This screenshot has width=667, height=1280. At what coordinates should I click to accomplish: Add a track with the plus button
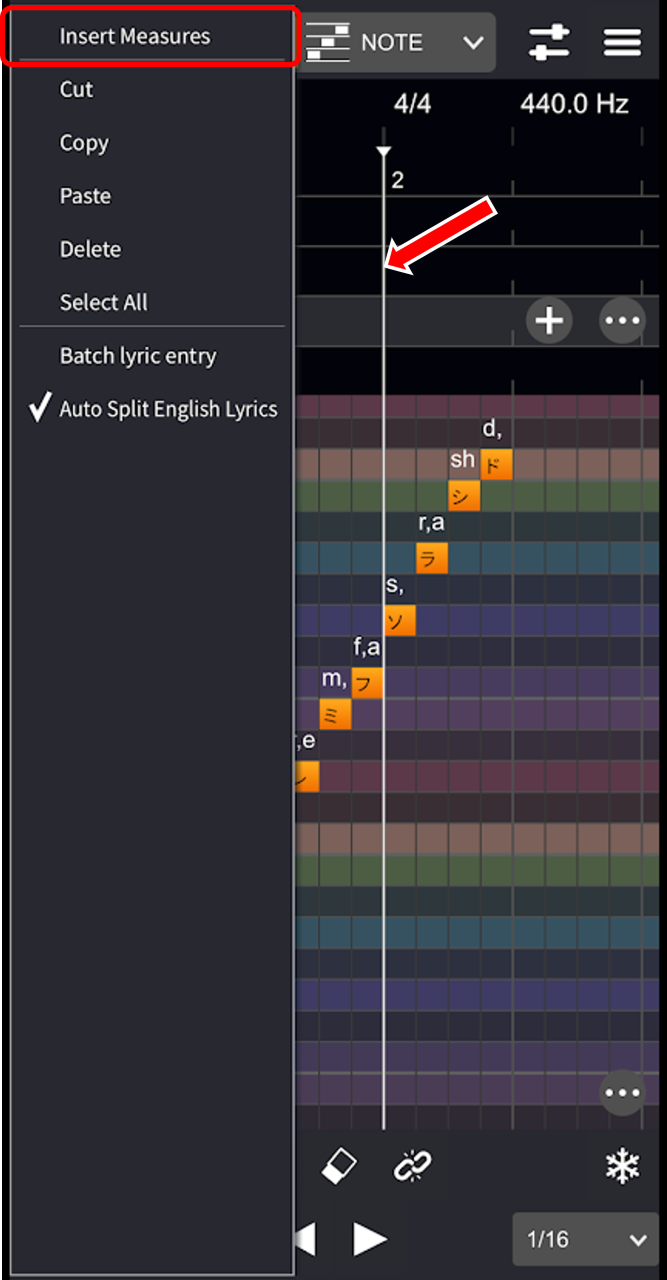(549, 321)
